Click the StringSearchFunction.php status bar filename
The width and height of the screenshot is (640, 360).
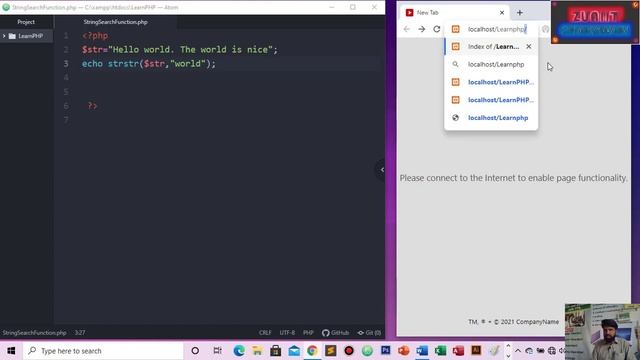(34, 333)
